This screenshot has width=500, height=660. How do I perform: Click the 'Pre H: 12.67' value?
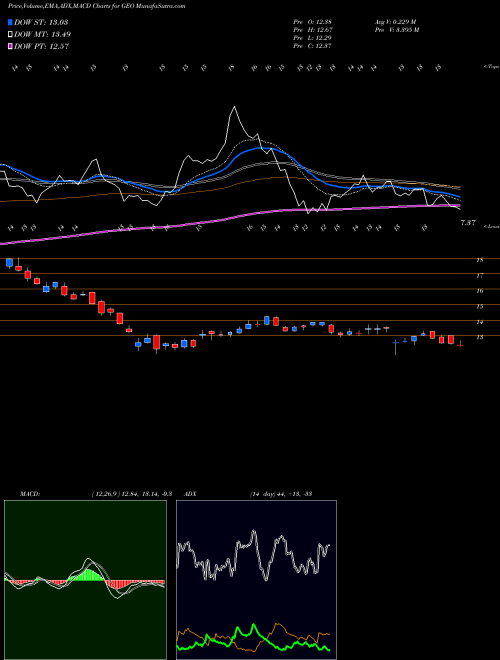coord(313,30)
